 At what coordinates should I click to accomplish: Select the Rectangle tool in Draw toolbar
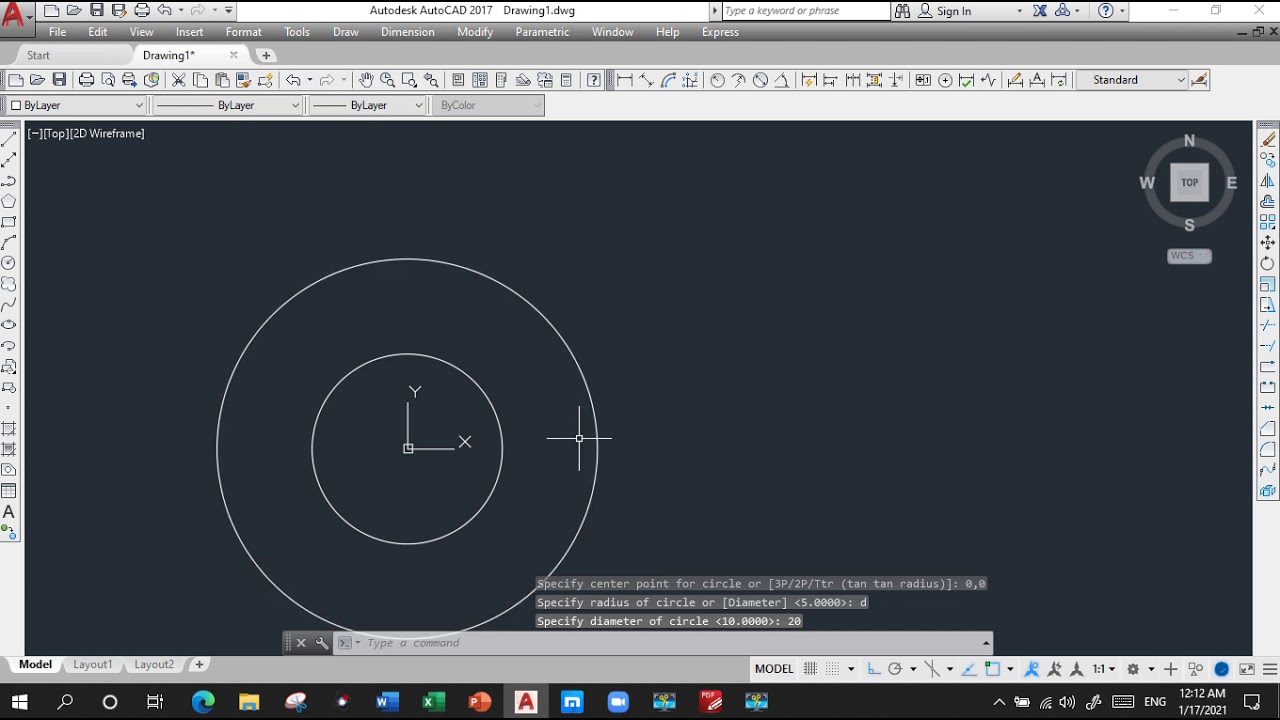pyautogui.click(x=9, y=222)
